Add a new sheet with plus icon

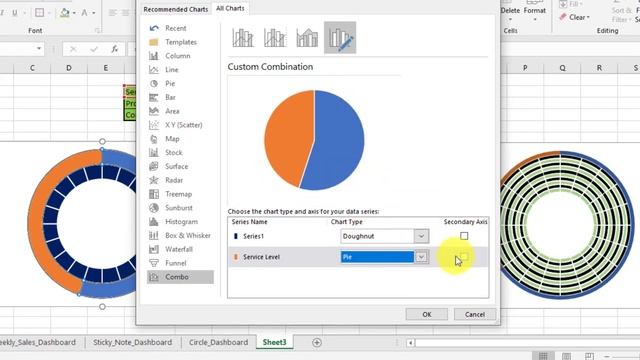317,342
